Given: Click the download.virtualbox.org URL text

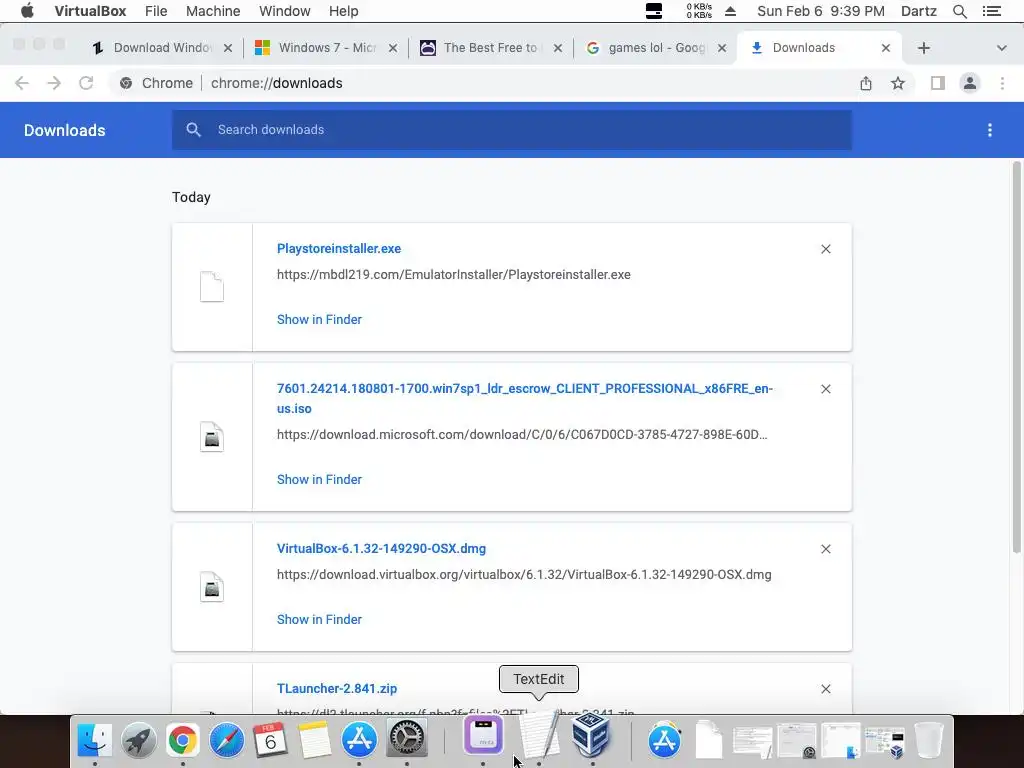Looking at the screenshot, I should [524, 575].
